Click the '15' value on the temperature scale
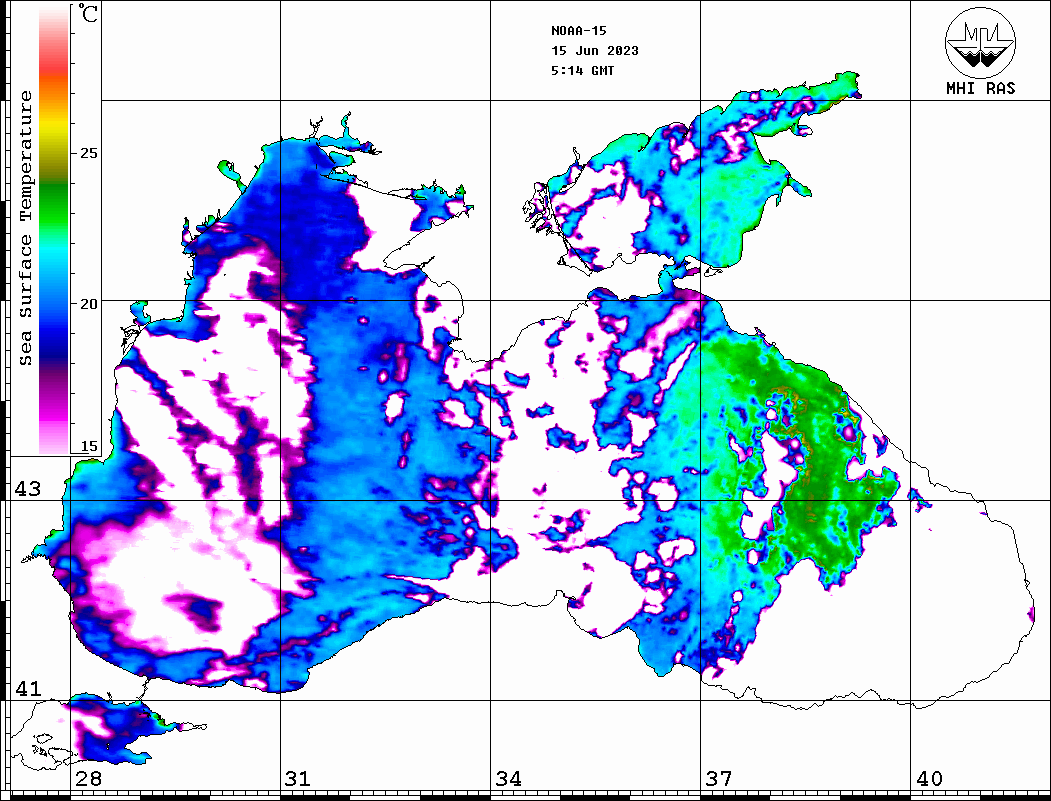The image size is (1051, 801). tap(88, 447)
